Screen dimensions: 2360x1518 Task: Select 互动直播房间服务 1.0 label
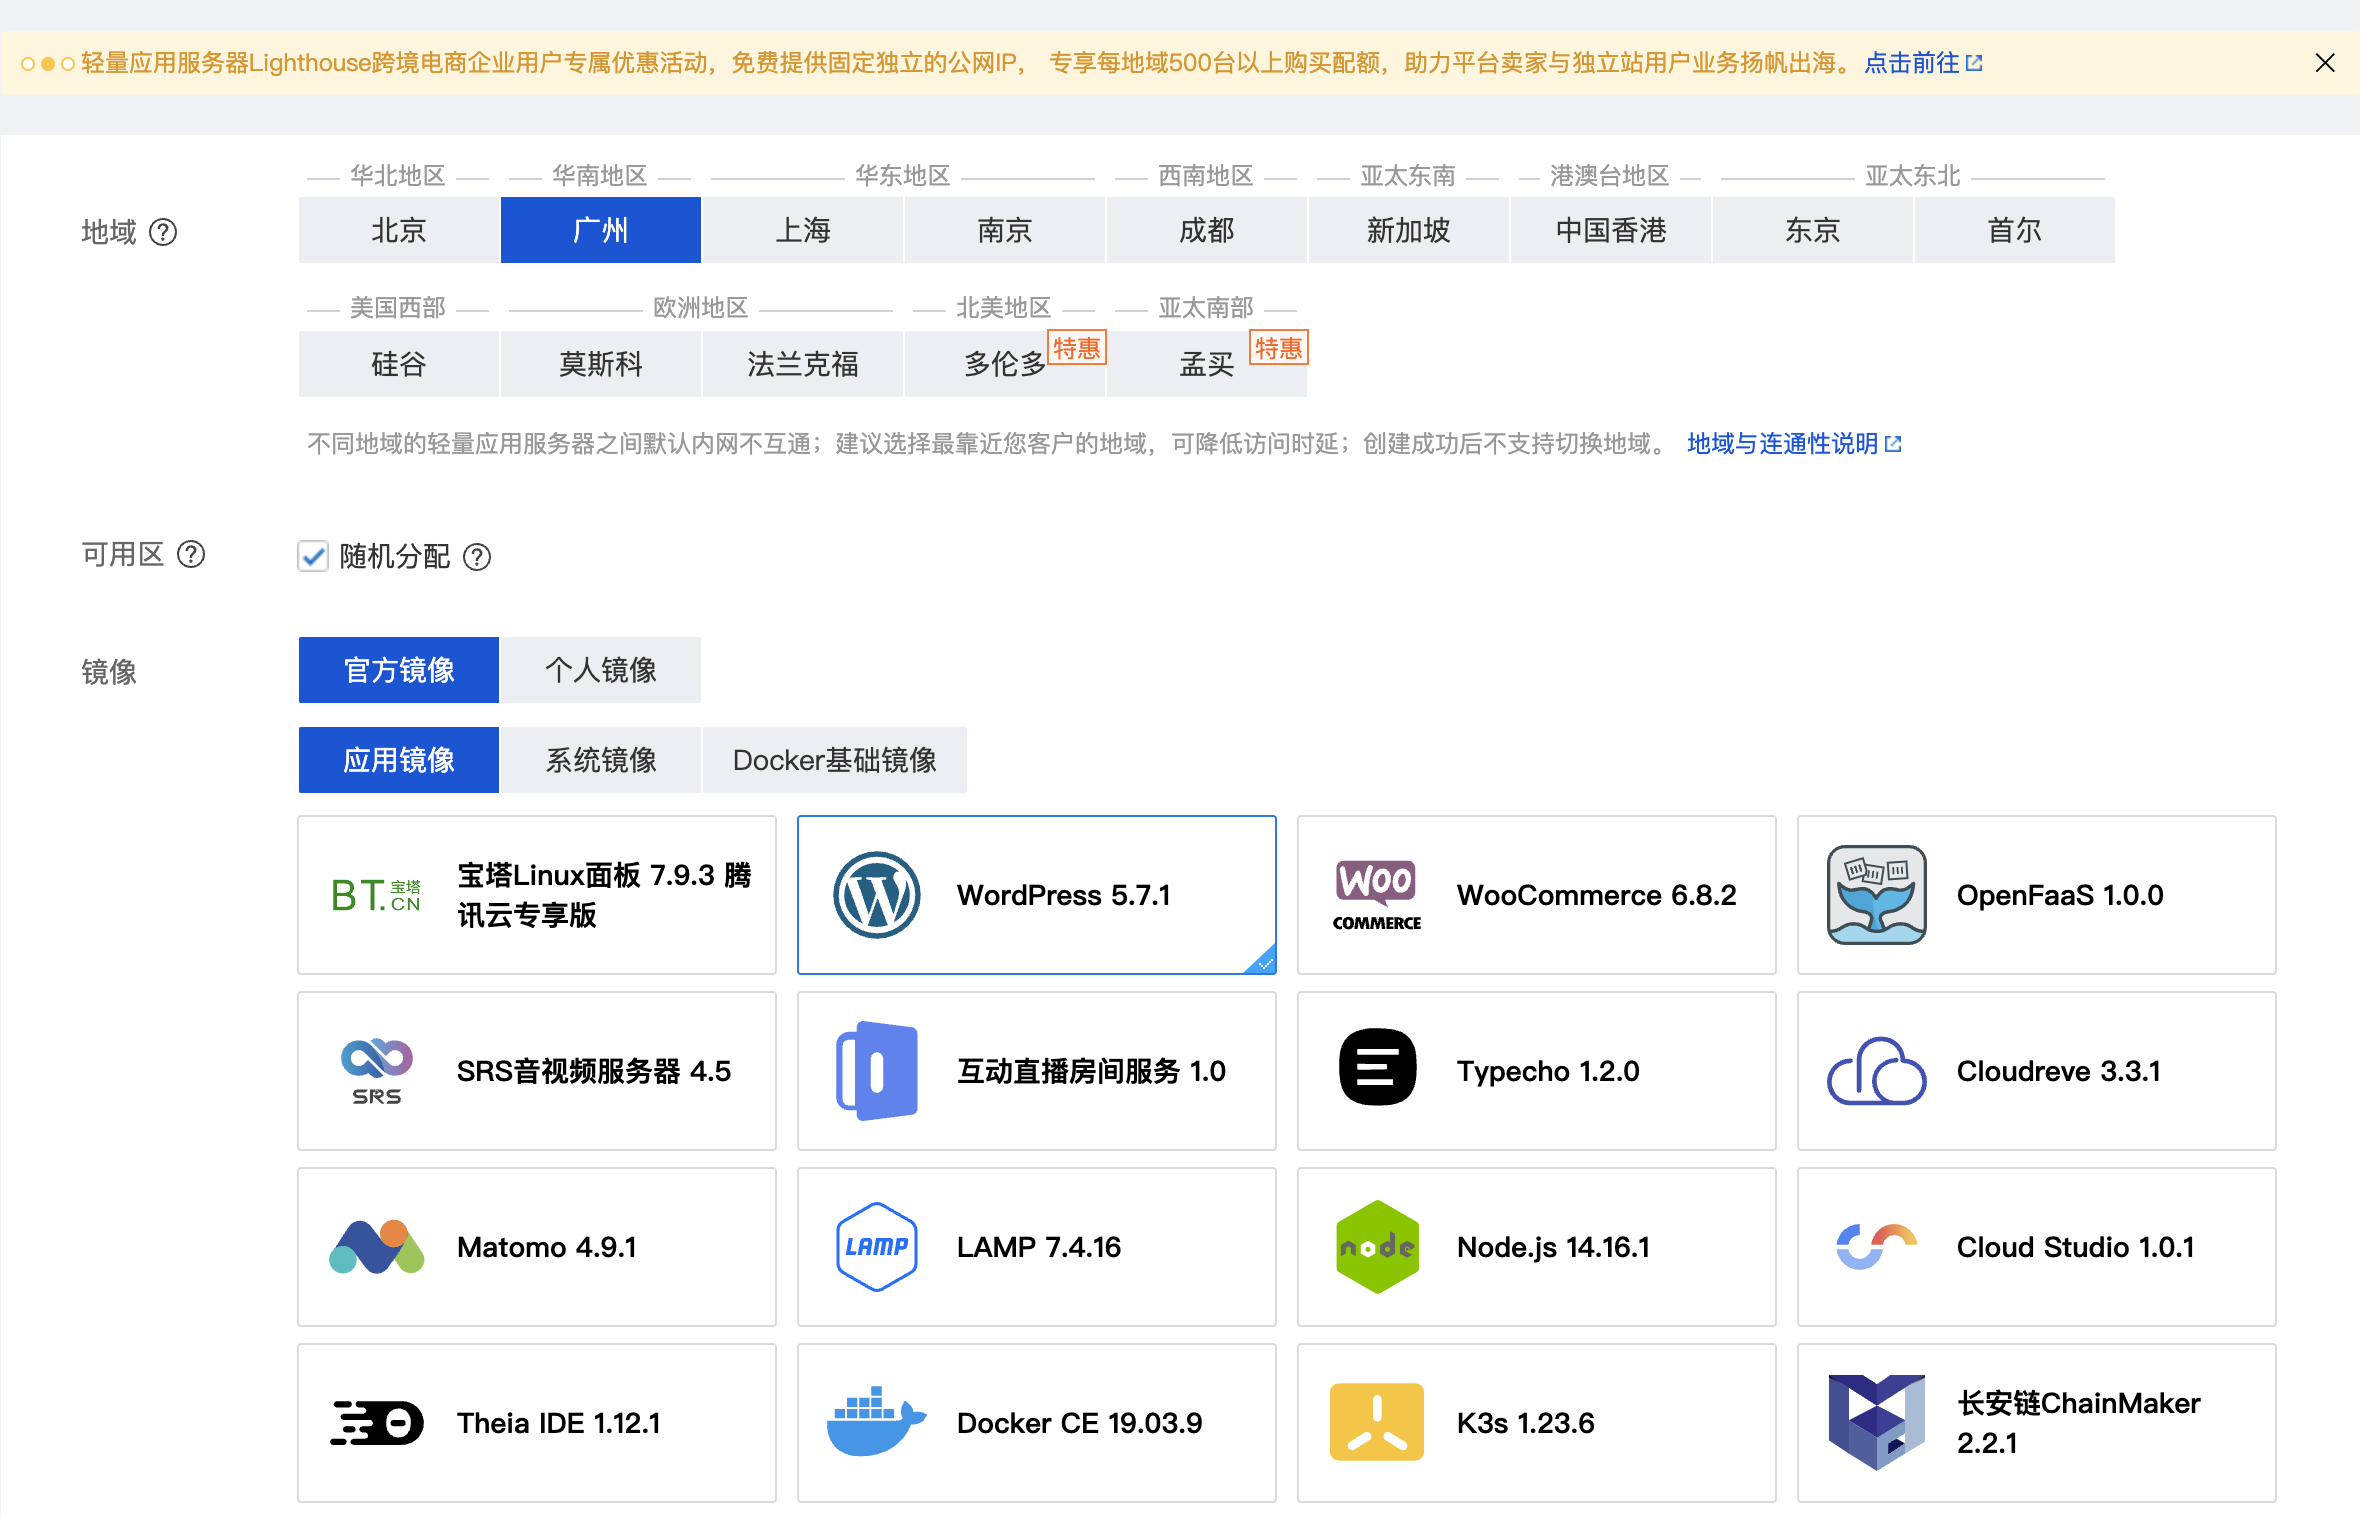tap(1092, 1071)
